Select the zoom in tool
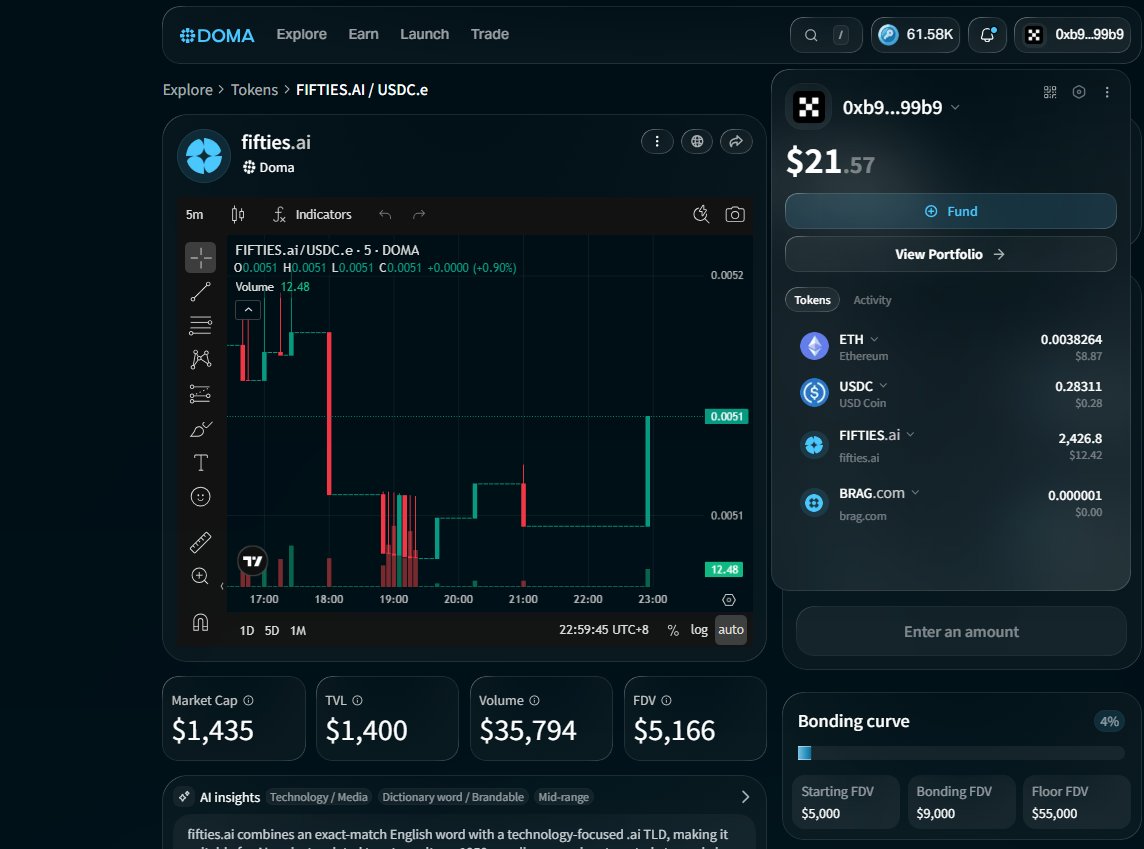Screen dimensions: 1144x849 (201, 576)
